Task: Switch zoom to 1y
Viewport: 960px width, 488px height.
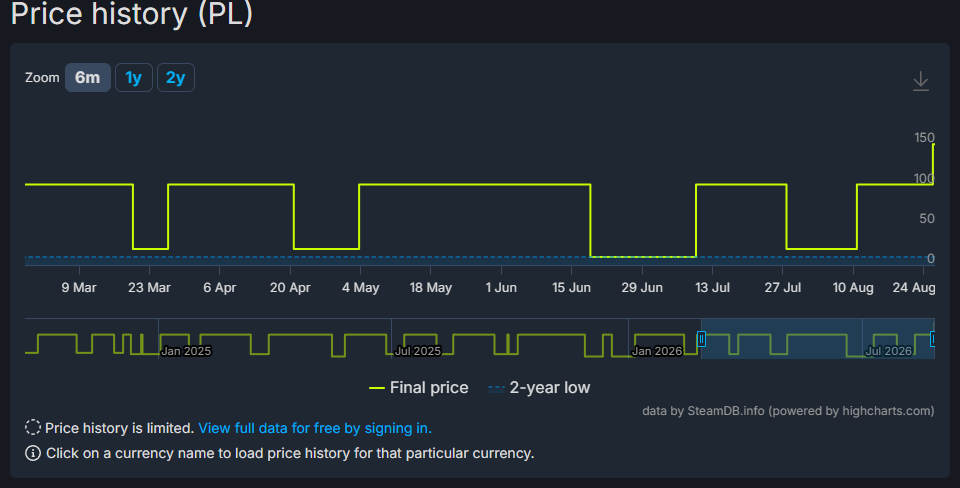Action: pyautogui.click(x=133, y=78)
